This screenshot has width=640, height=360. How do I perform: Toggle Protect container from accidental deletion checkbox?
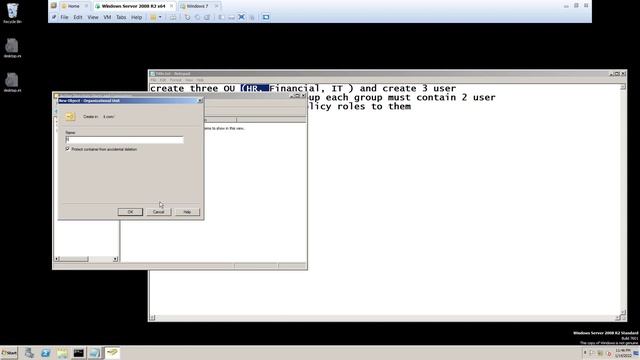68,149
